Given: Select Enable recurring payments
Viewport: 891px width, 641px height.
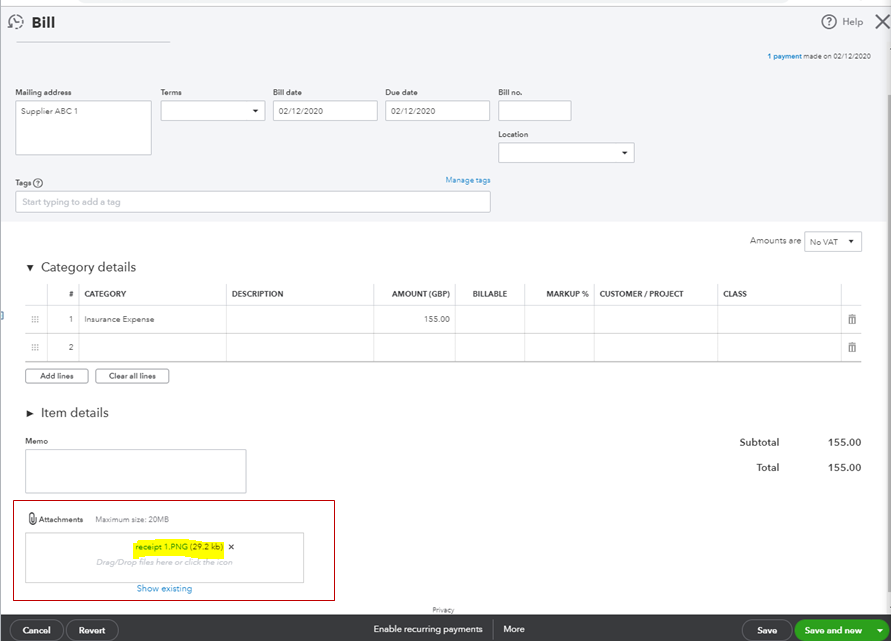Looking at the screenshot, I should tap(428, 629).
